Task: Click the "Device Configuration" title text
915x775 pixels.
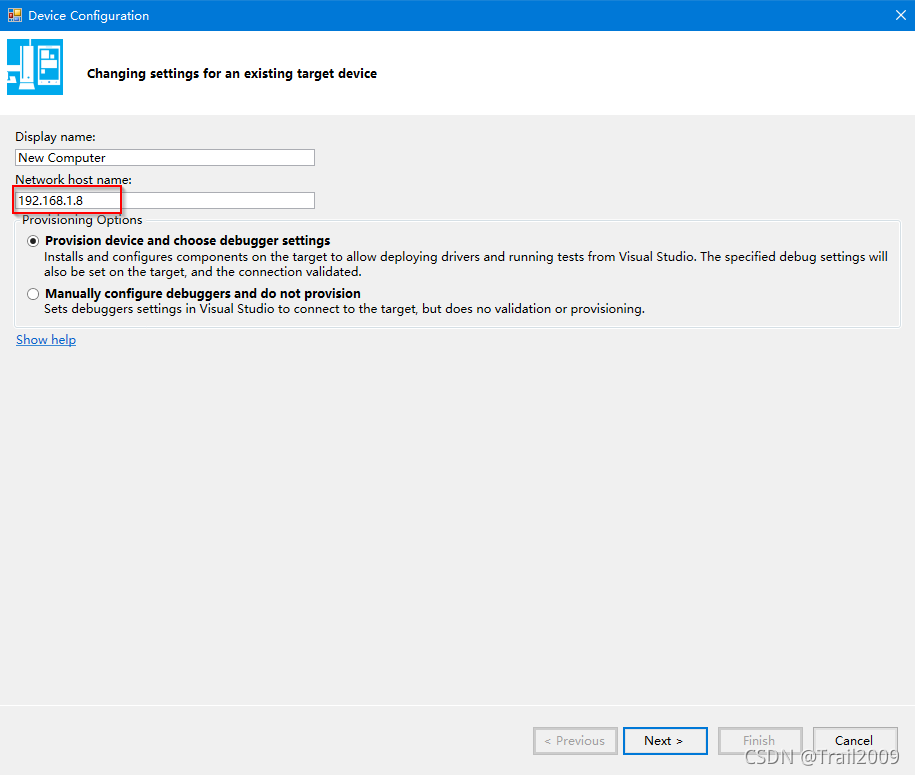Action: click(89, 16)
